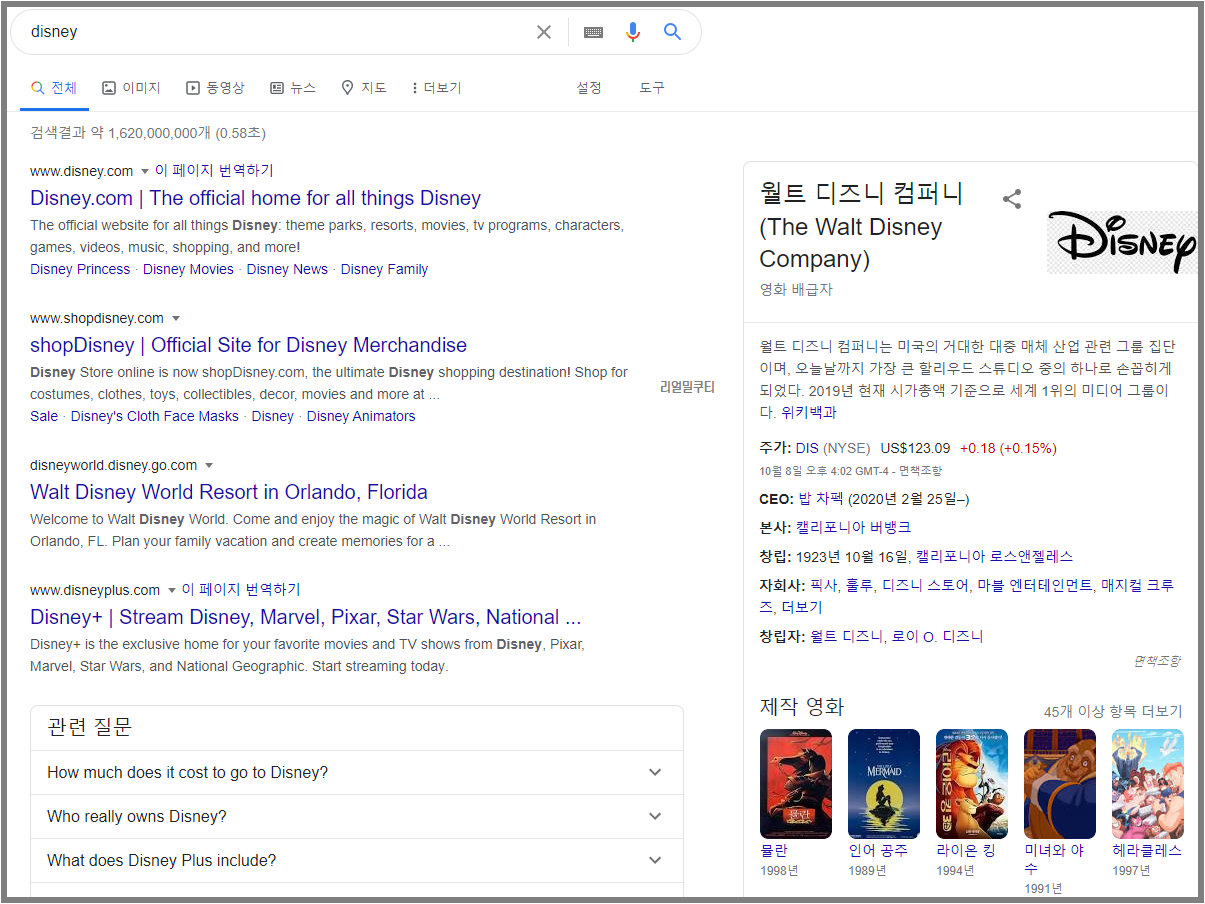Open the Sale sitelink
Image resolution: width=1205 pixels, height=904 pixels.
tap(44, 416)
